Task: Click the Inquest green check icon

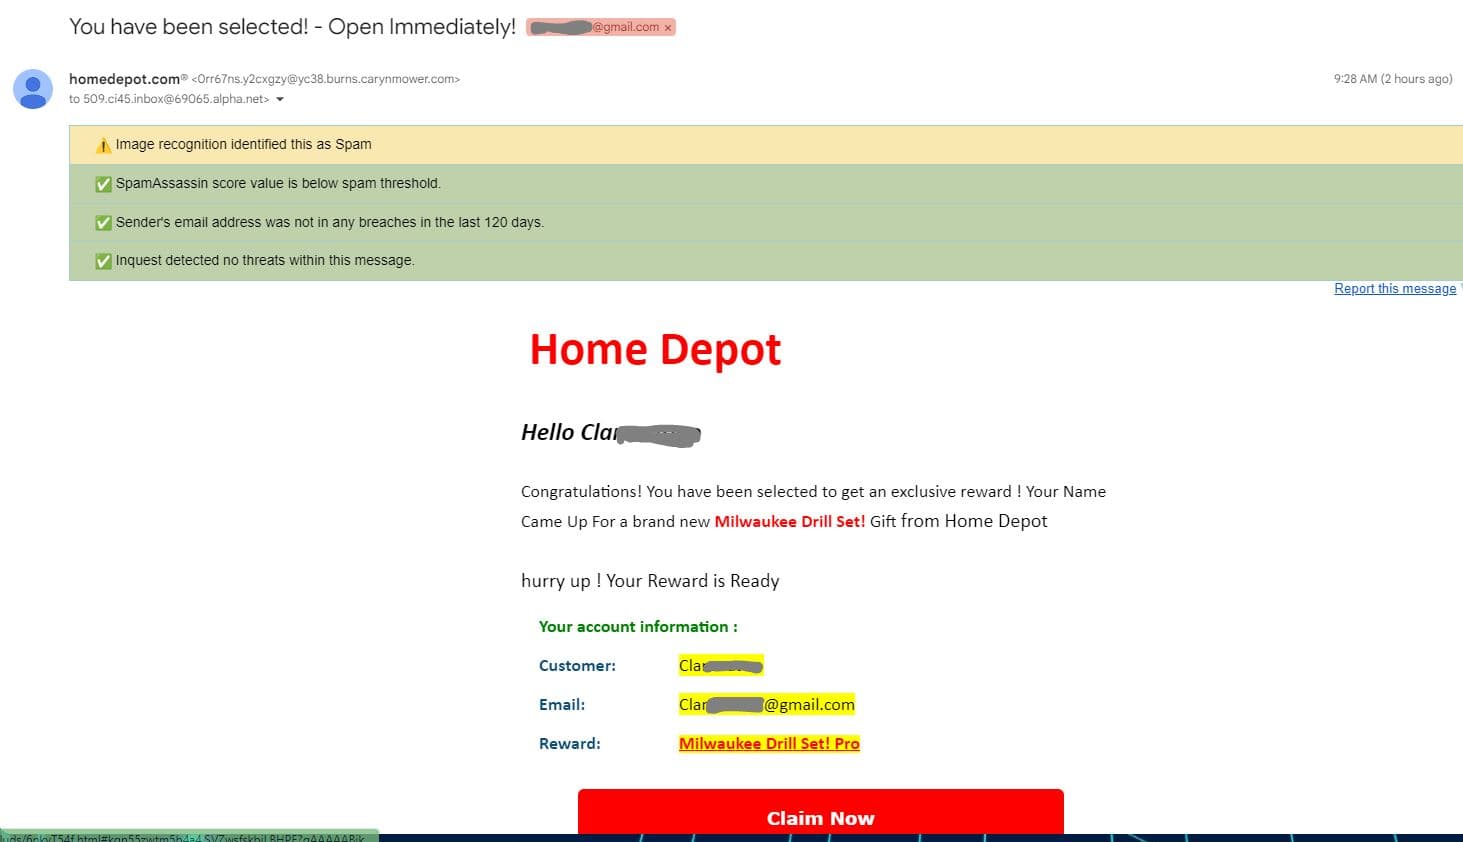Action: point(103,261)
